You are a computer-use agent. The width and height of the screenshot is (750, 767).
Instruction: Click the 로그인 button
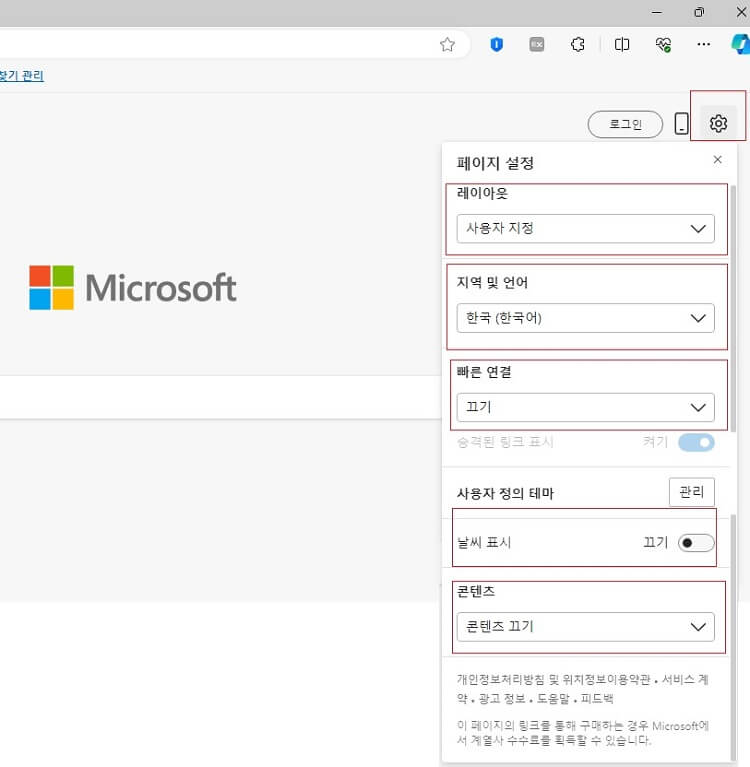[625, 124]
